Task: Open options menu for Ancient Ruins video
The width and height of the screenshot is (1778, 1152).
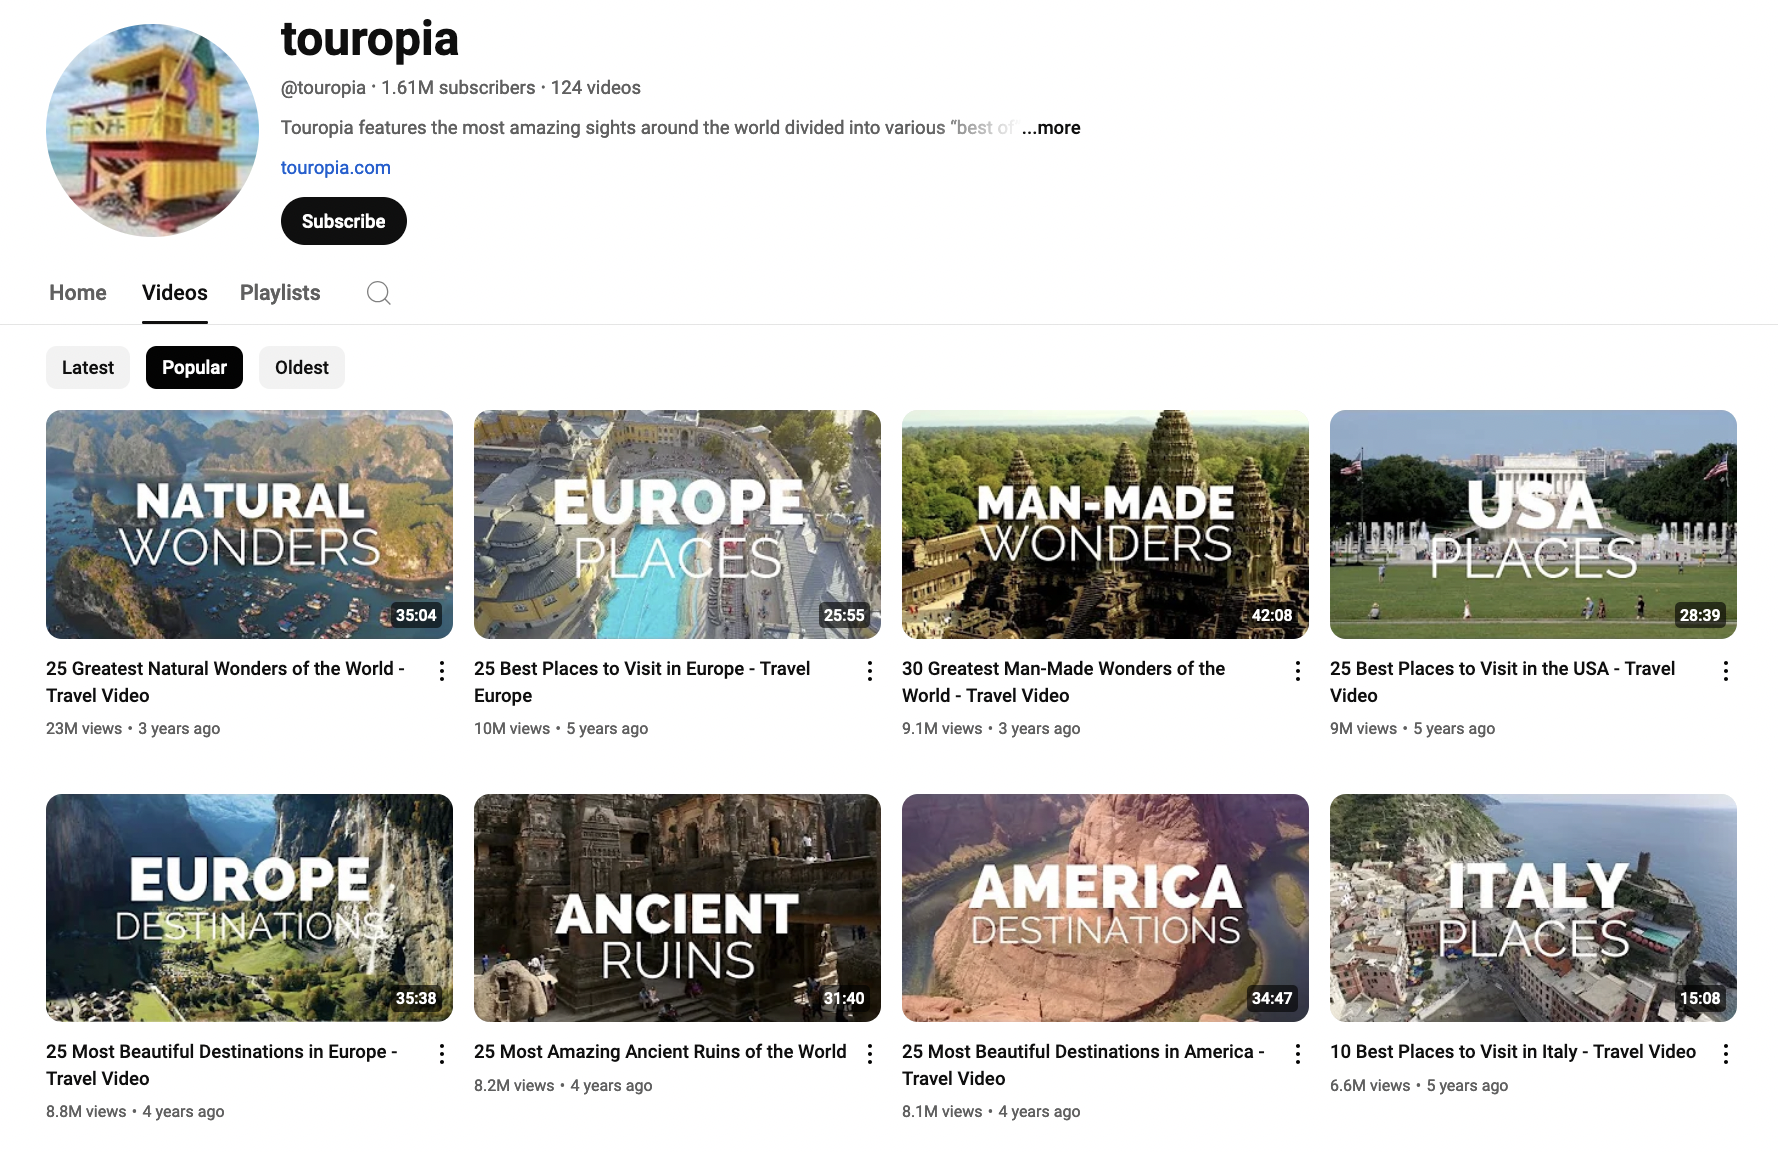Action: click(870, 1054)
